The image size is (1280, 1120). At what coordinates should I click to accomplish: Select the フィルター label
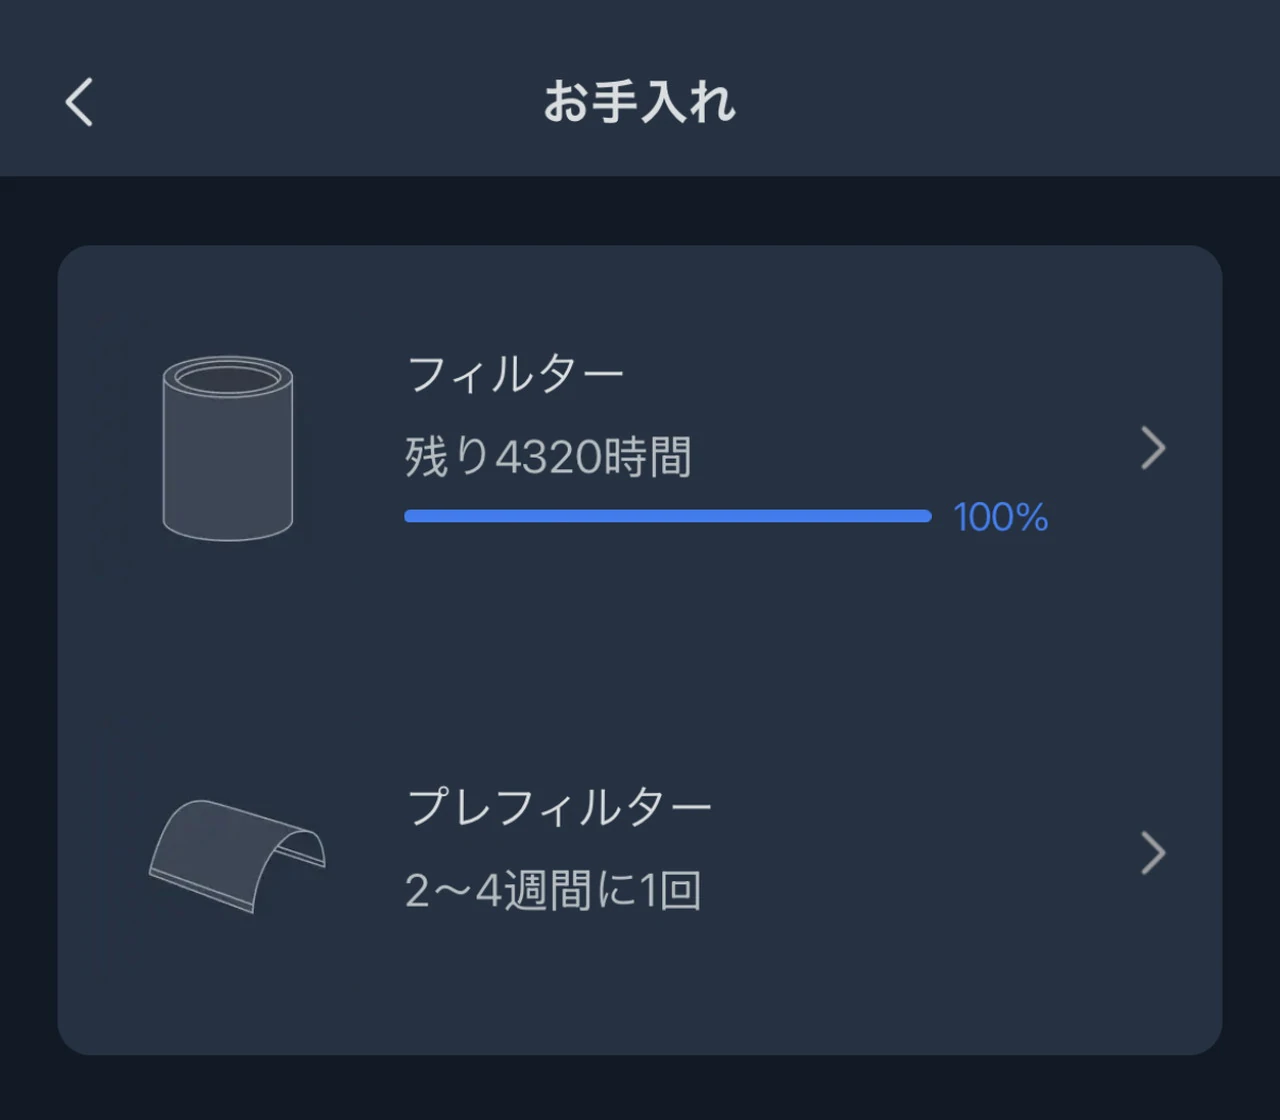click(x=515, y=375)
